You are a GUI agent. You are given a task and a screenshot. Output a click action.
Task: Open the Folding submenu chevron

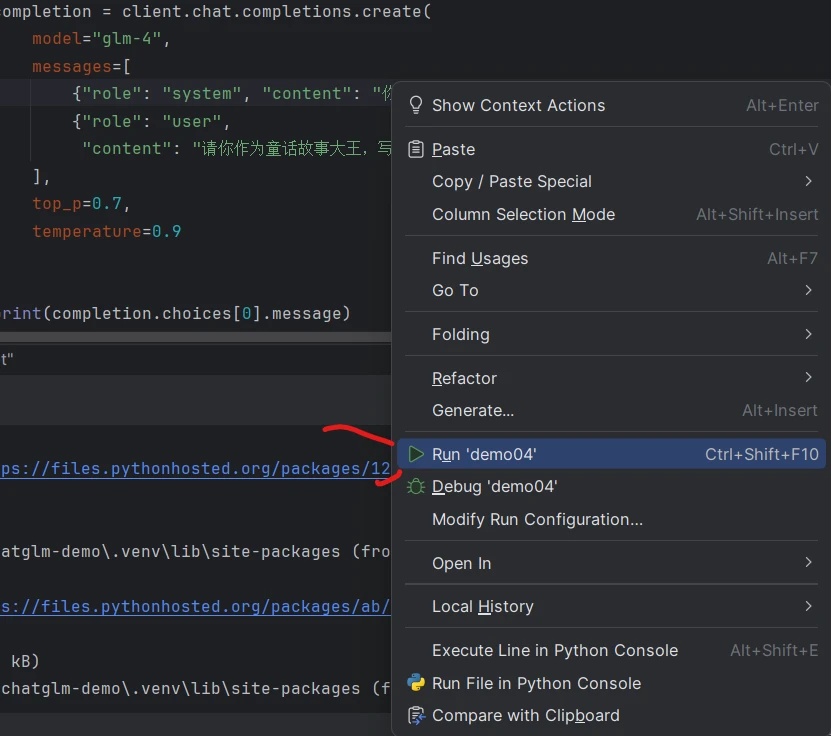coord(808,334)
